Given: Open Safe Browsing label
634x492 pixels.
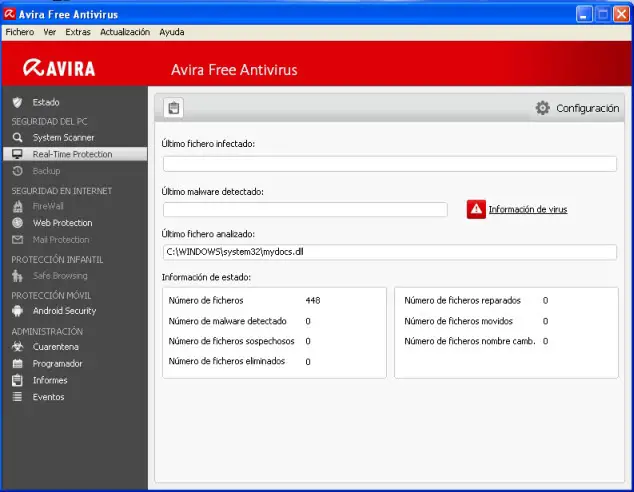Looking at the screenshot, I should tap(60, 276).
